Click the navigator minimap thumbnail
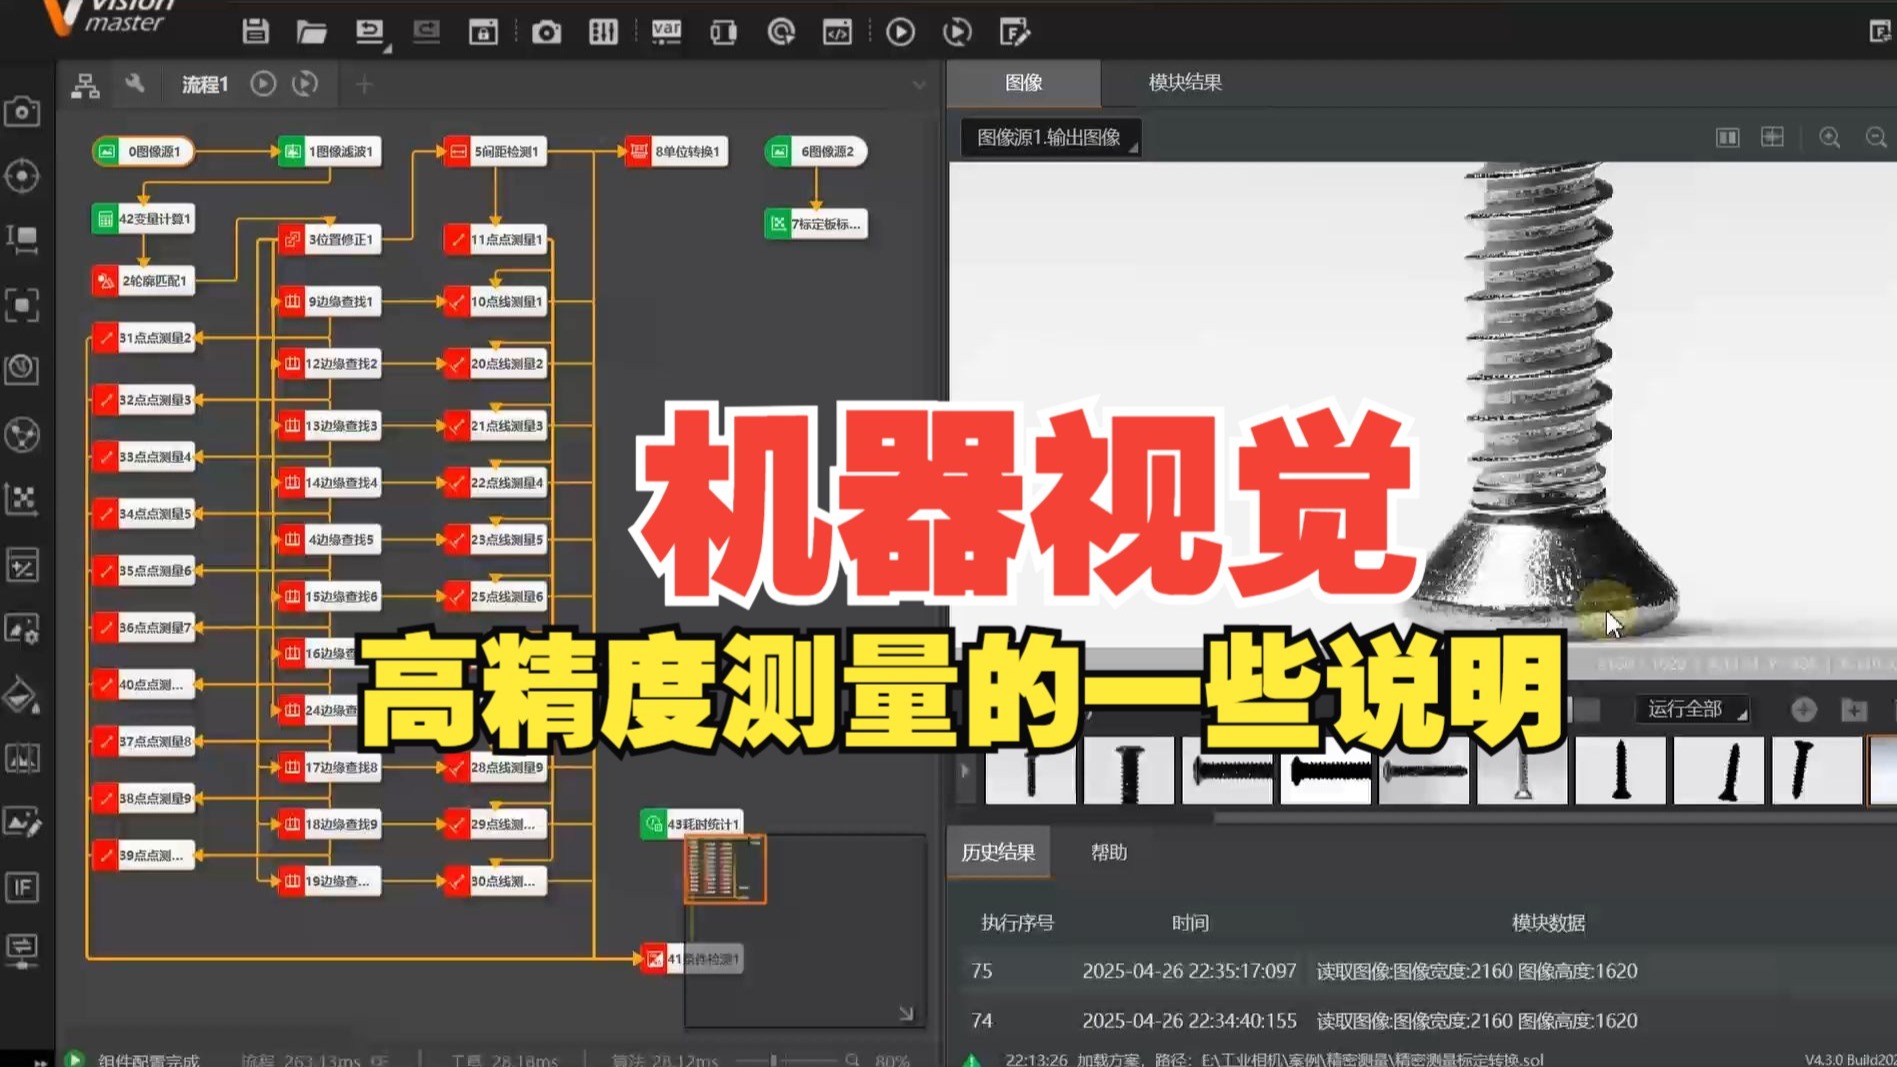Image resolution: width=1897 pixels, height=1067 pixels. coord(725,869)
